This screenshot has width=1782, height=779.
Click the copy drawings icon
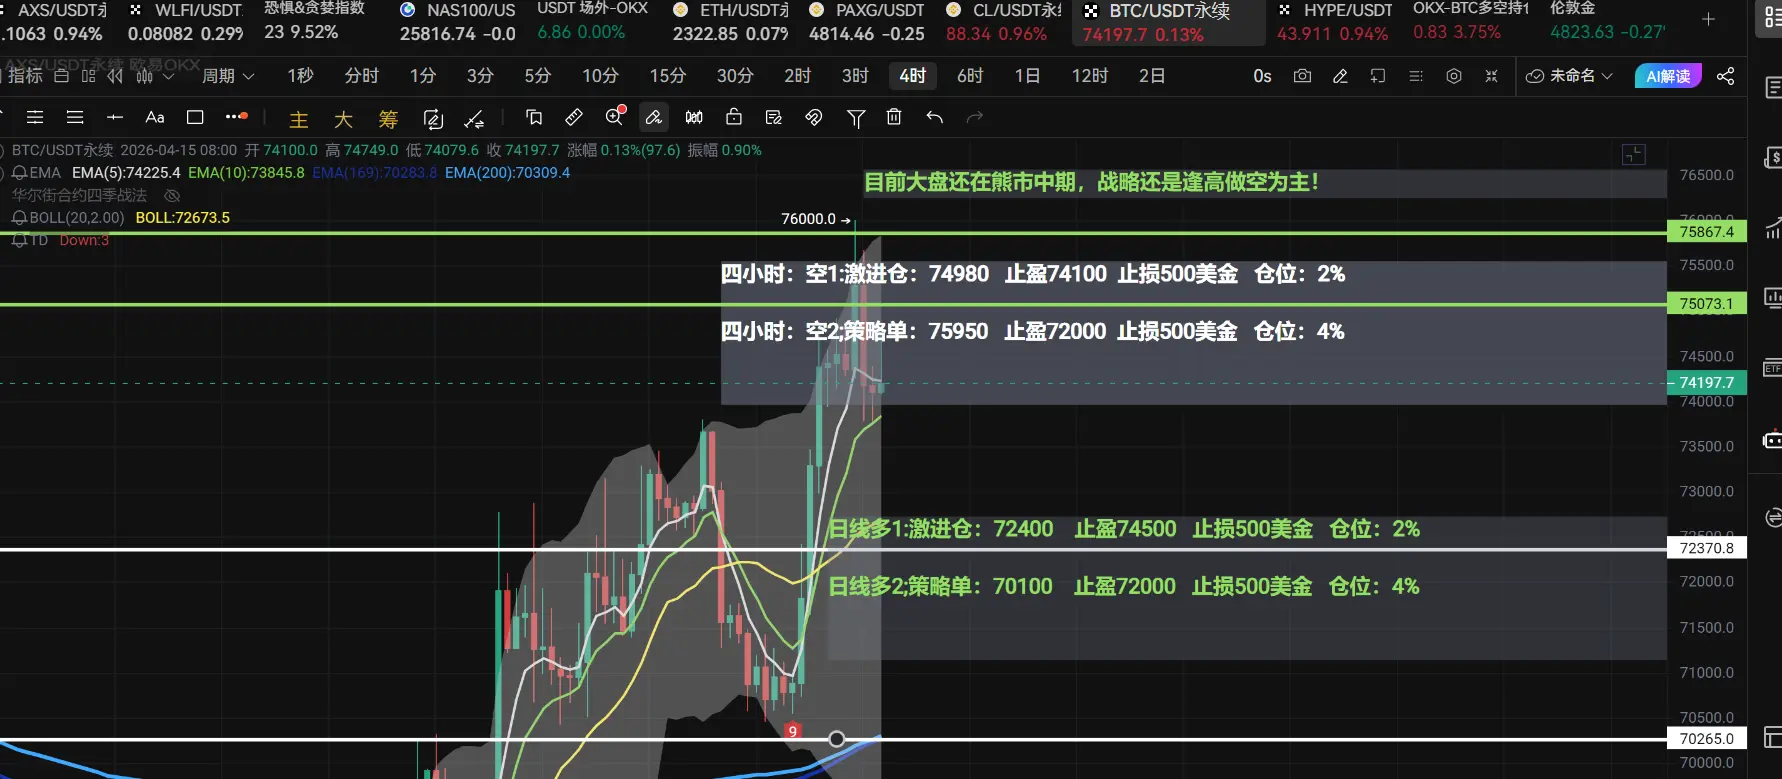(x=534, y=117)
